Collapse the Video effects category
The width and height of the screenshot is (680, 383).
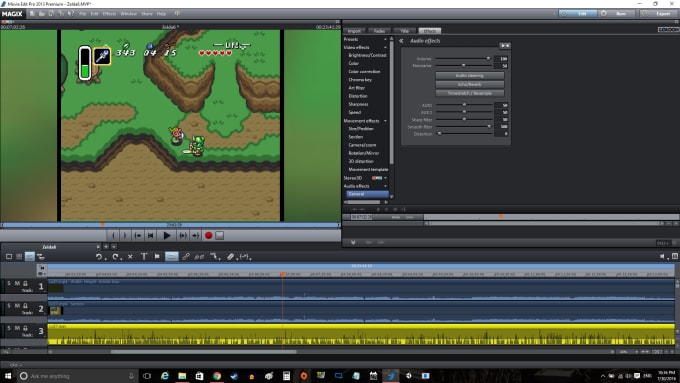tap(385, 47)
